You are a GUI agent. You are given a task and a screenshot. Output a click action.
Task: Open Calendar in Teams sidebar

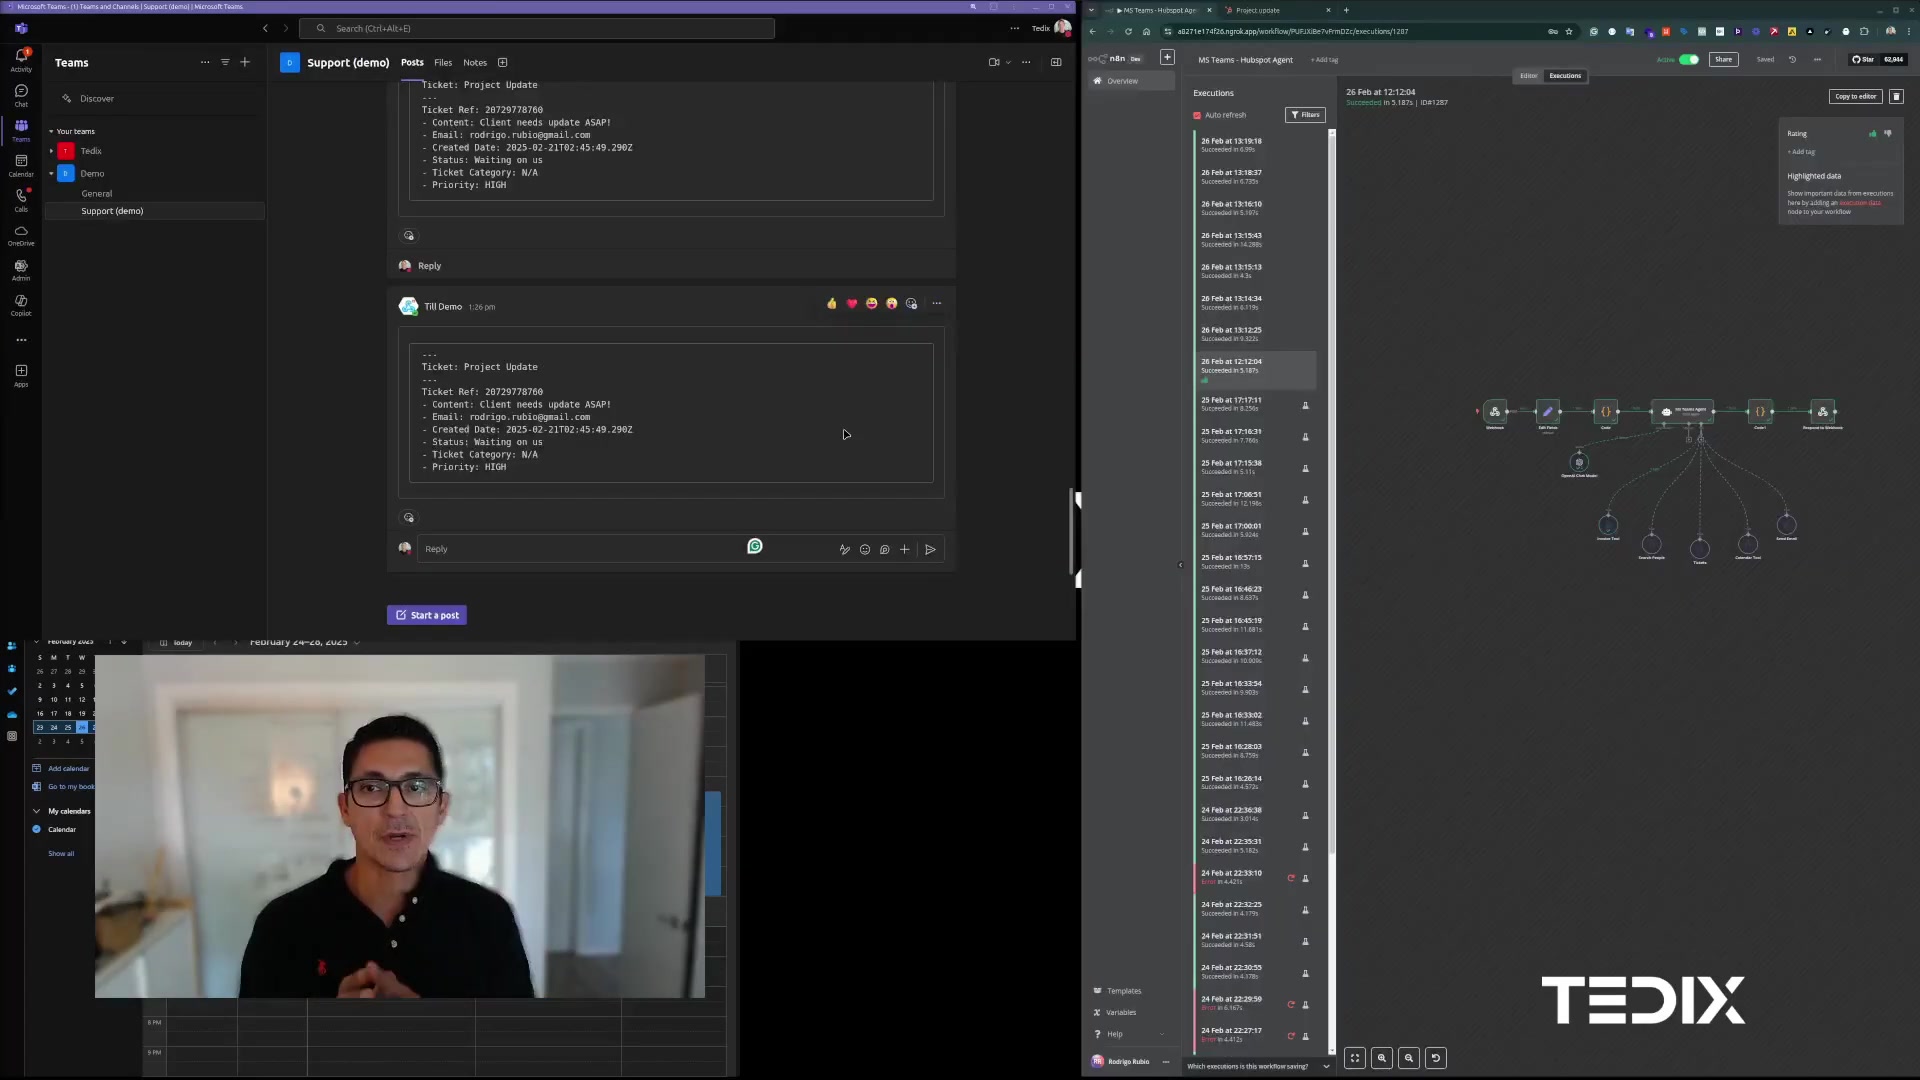pos(21,165)
